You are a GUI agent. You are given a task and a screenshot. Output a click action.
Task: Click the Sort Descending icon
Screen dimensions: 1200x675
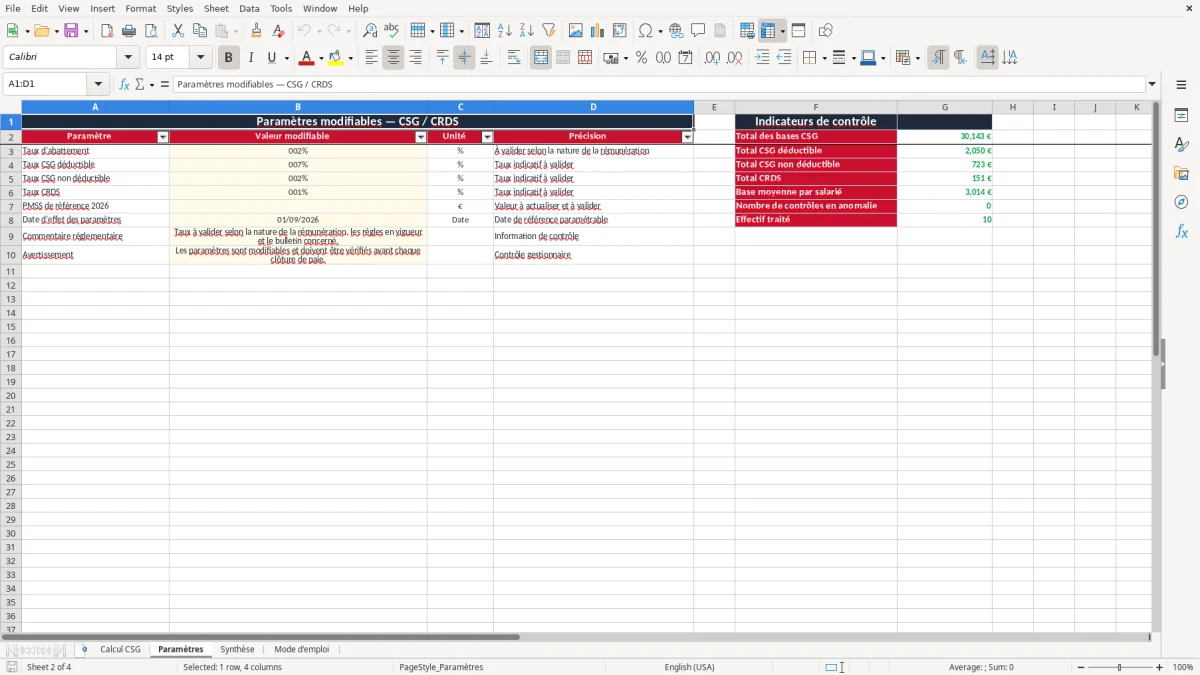pos(527,31)
